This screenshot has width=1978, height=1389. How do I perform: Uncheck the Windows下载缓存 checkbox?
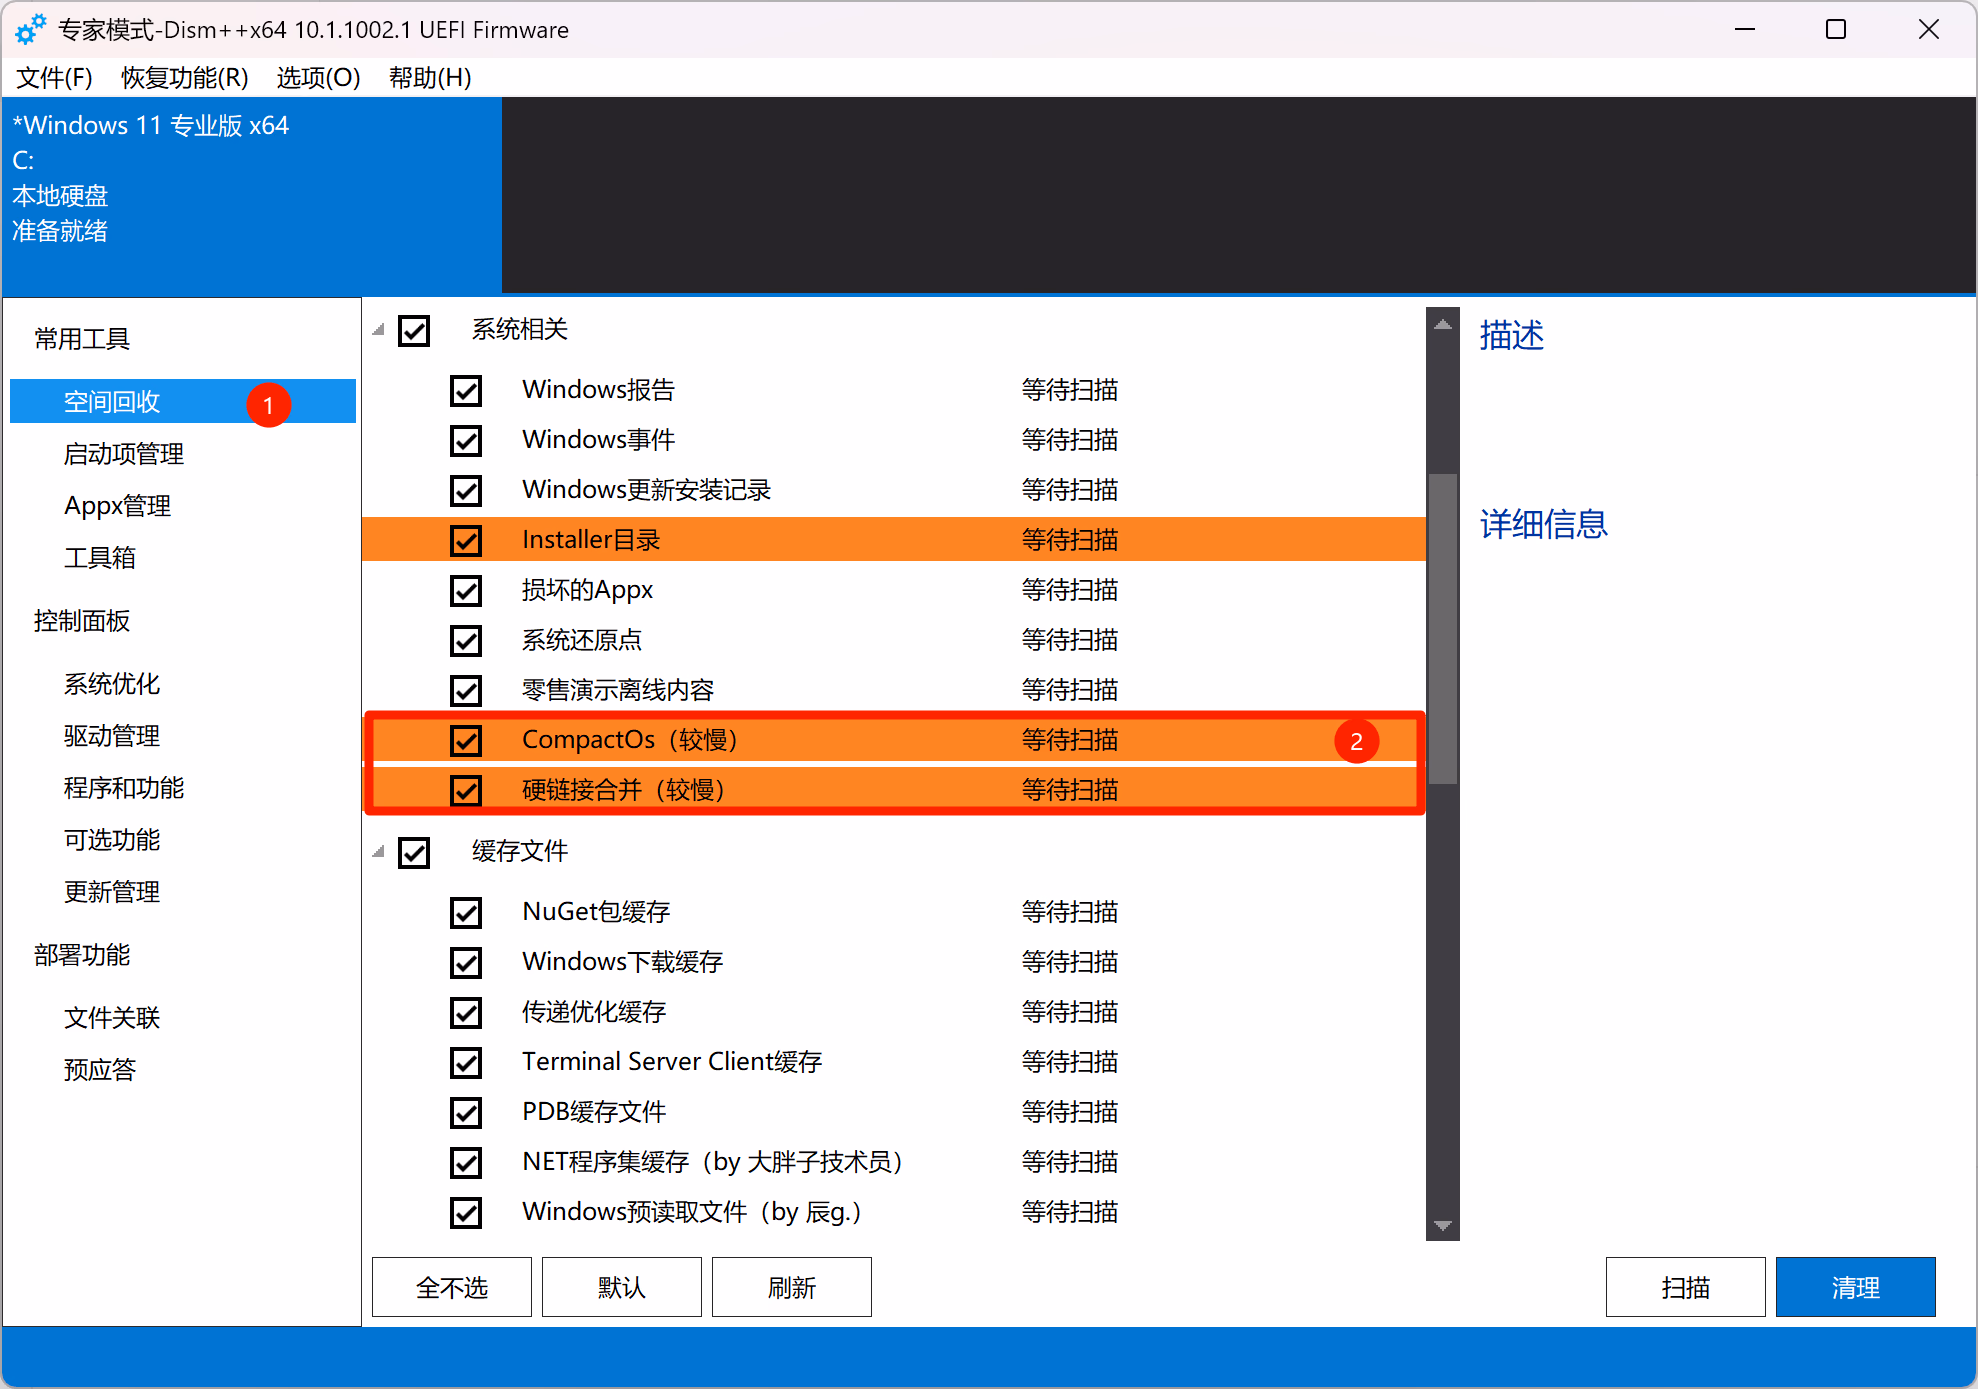click(x=466, y=963)
